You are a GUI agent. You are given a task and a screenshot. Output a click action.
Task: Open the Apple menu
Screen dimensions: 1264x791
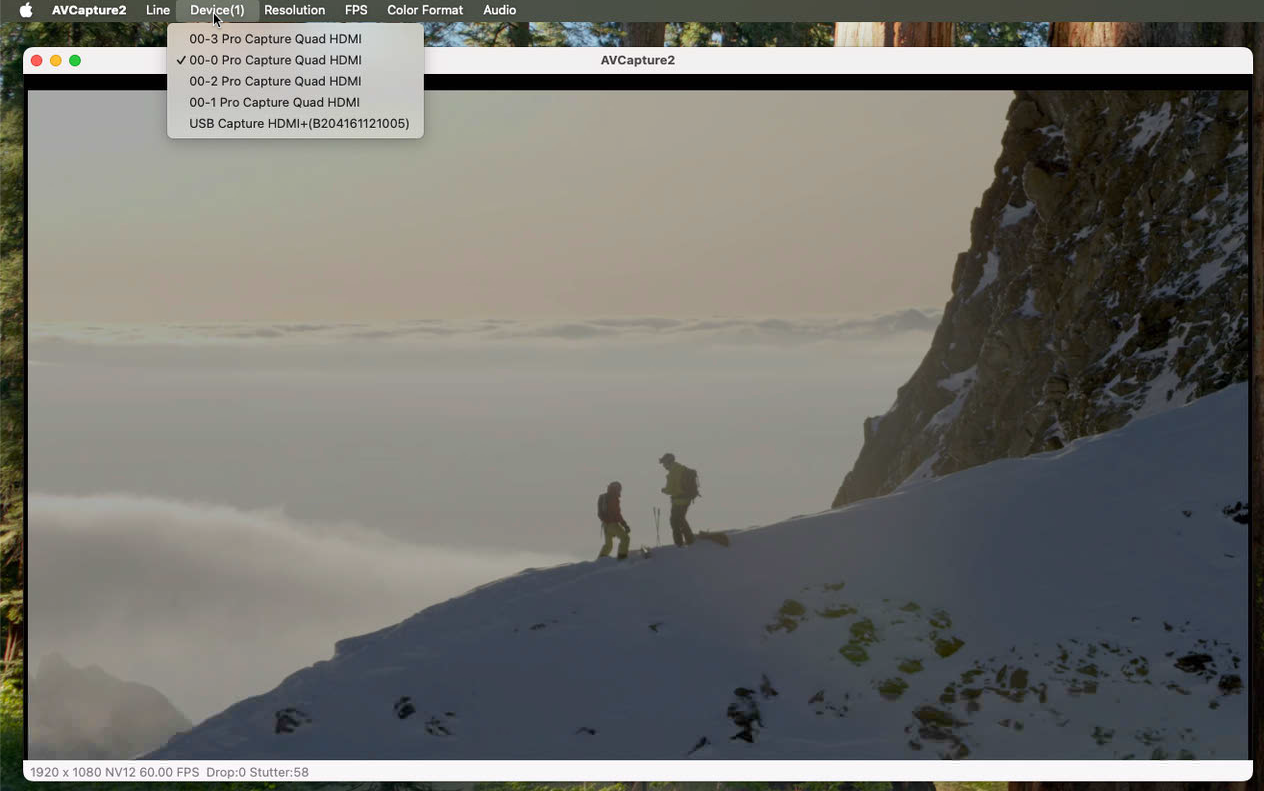tap(26, 10)
